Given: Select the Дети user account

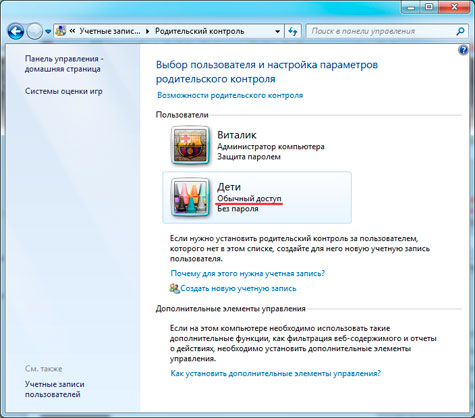Looking at the screenshot, I should (257, 197).
